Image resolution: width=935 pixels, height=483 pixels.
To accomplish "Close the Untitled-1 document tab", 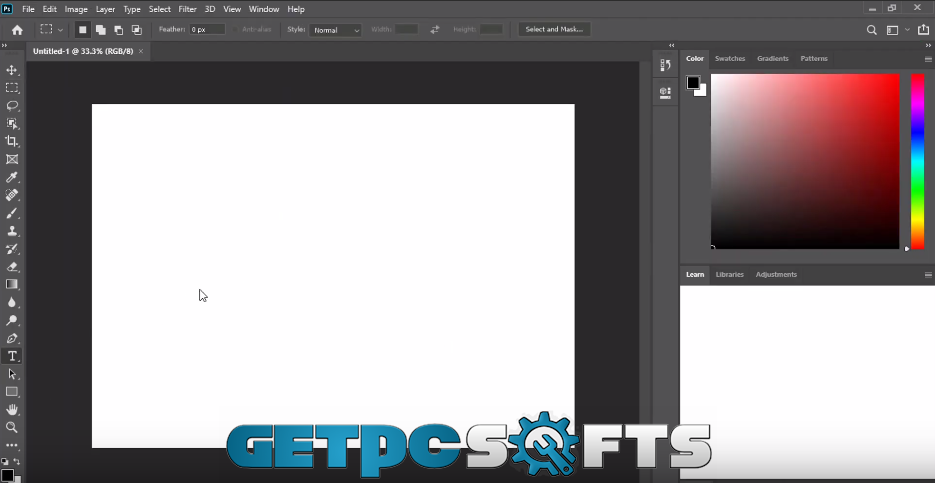I will click(141, 51).
